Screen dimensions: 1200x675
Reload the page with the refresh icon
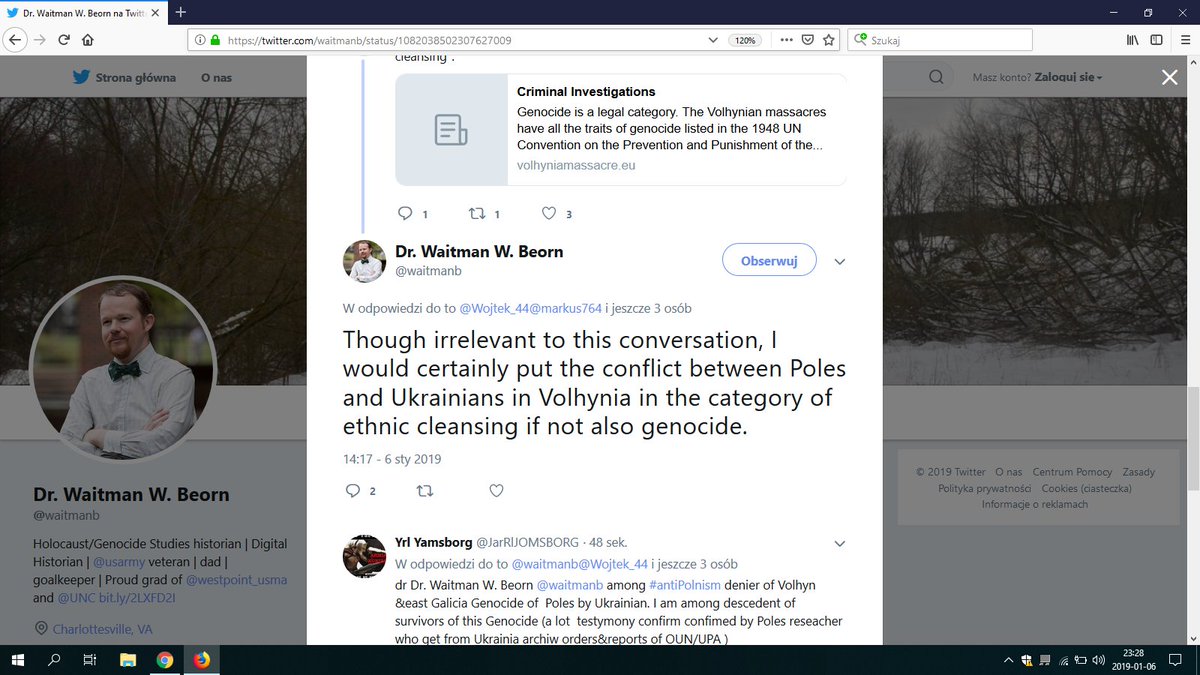coord(64,40)
